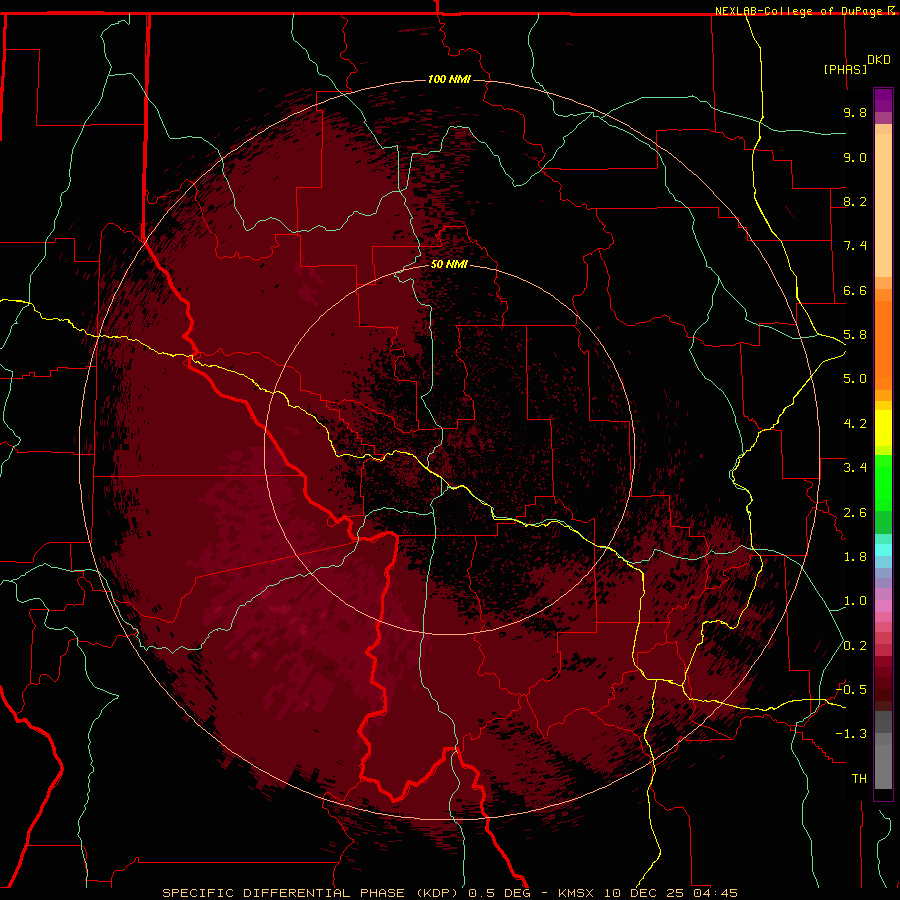Click the 0.2 scale value
The height and width of the screenshot is (900, 900).
tap(855, 646)
